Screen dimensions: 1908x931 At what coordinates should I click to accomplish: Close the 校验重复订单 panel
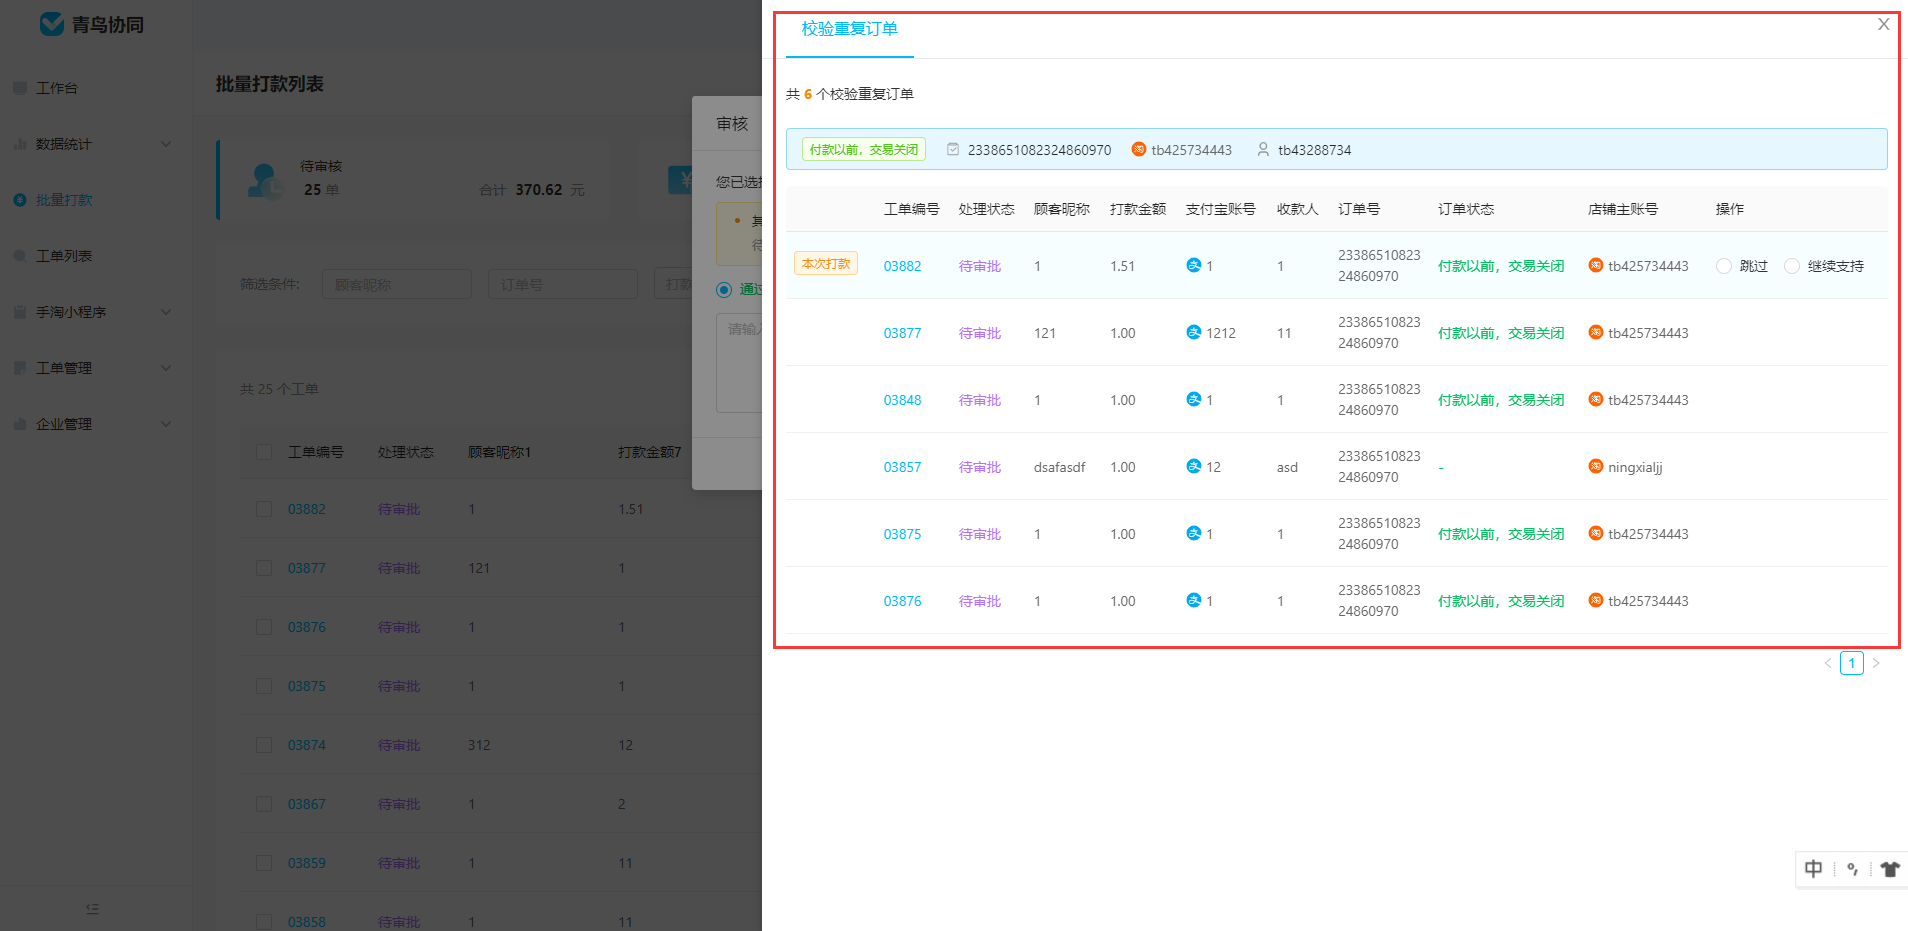point(1883,24)
